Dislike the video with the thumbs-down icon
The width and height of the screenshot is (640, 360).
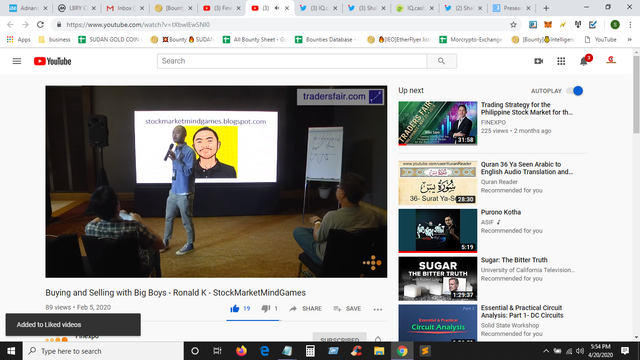(x=266, y=309)
